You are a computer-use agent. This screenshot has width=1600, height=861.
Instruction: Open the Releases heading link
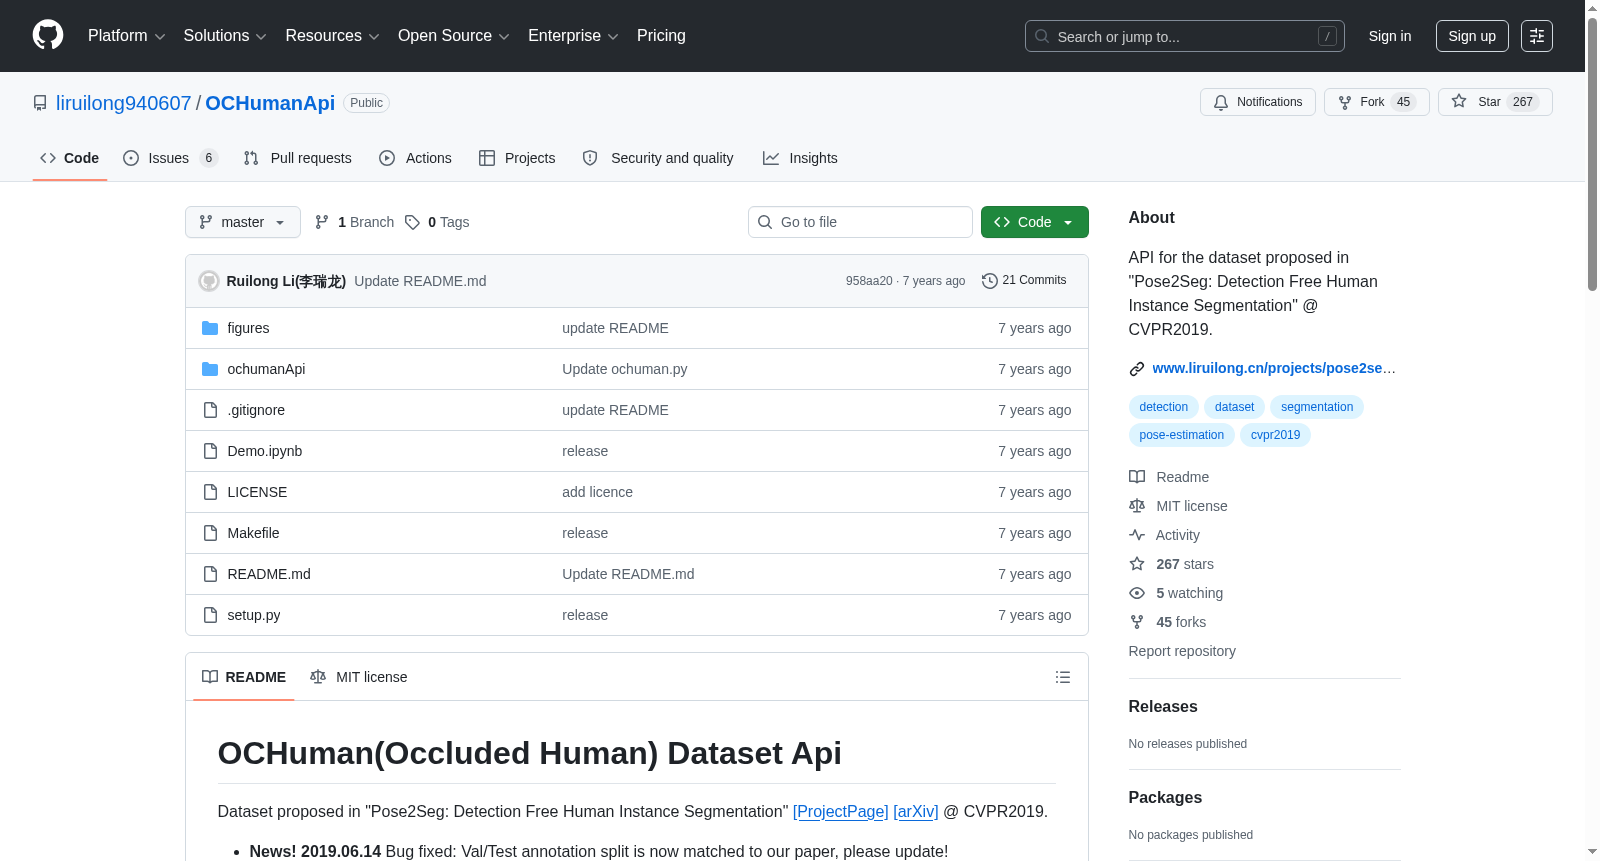pyautogui.click(x=1163, y=706)
